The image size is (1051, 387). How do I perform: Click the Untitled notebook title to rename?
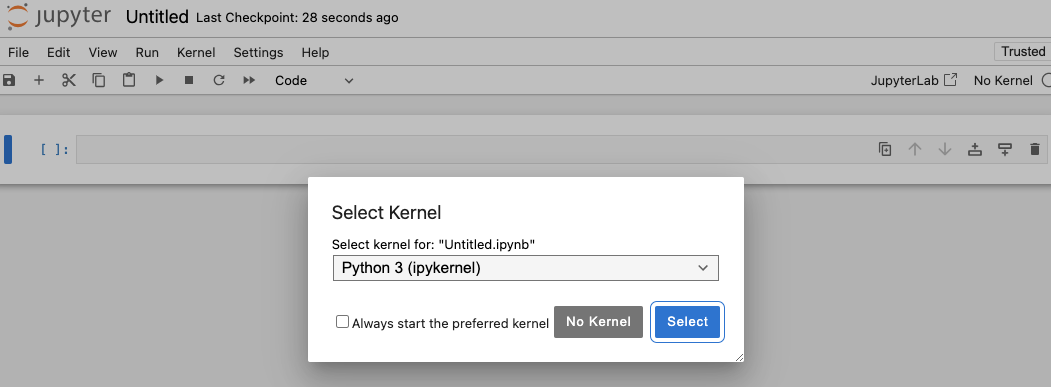click(x=157, y=17)
